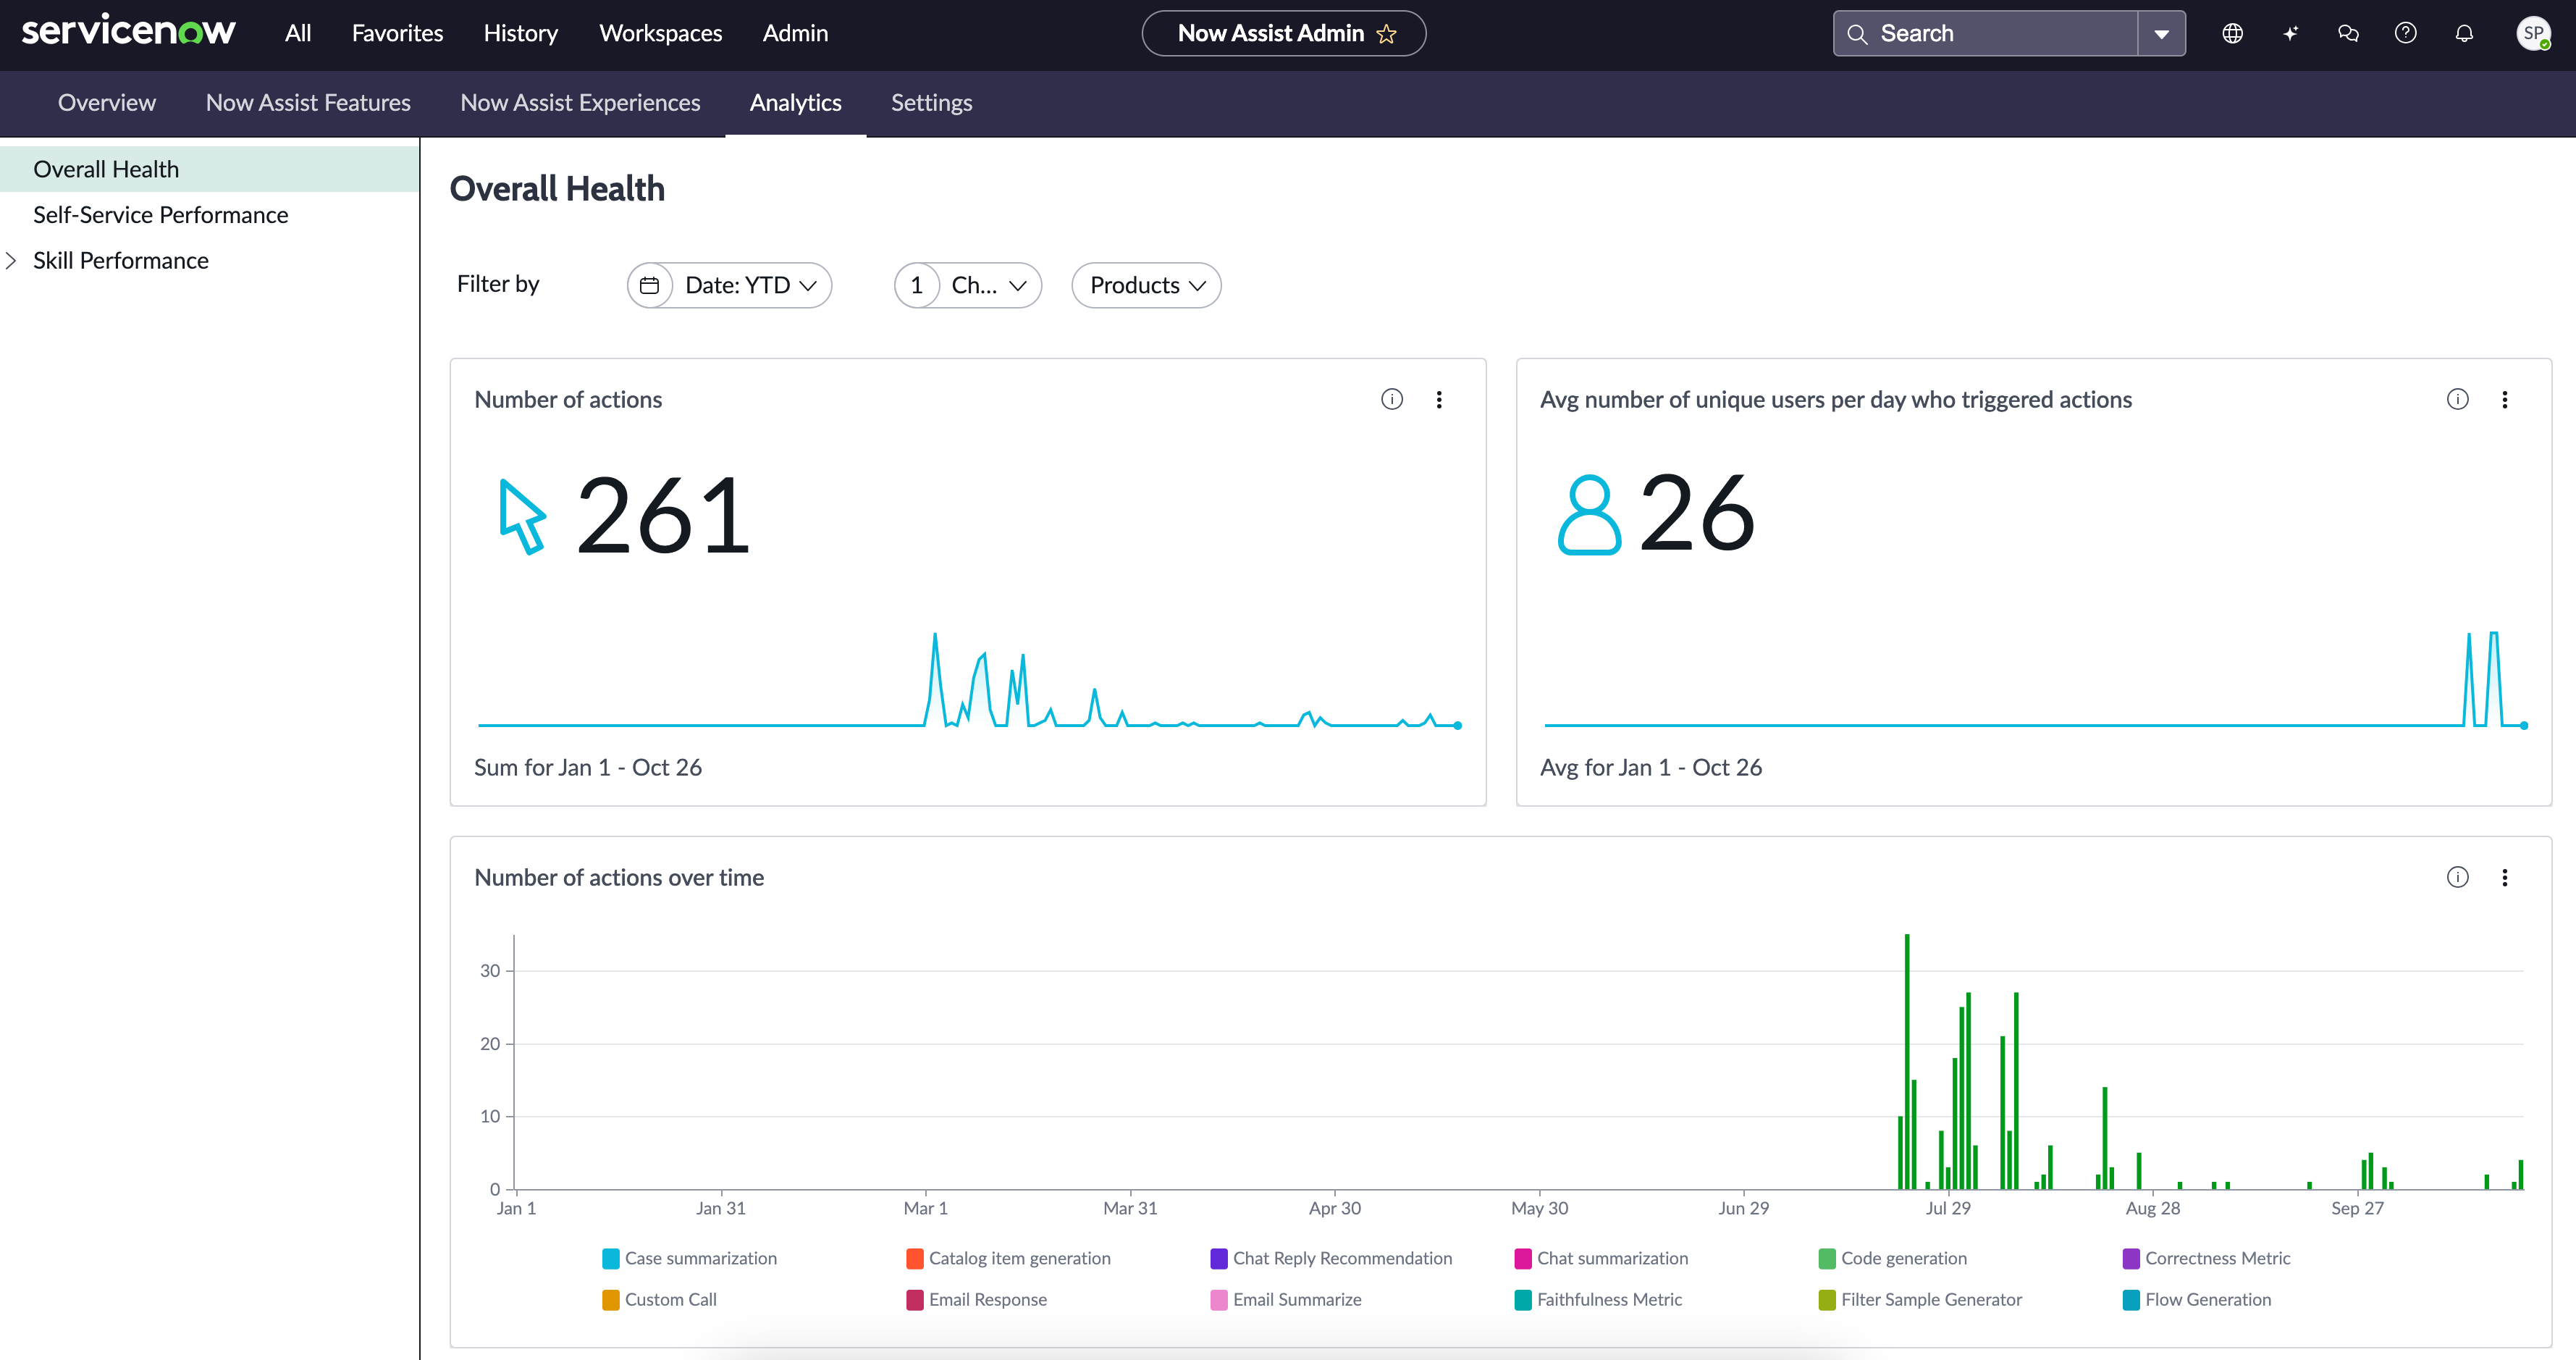Click the Sum for Jan 1 - Oct 26 caption
Image resolution: width=2576 pixels, height=1360 pixels.
[588, 767]
